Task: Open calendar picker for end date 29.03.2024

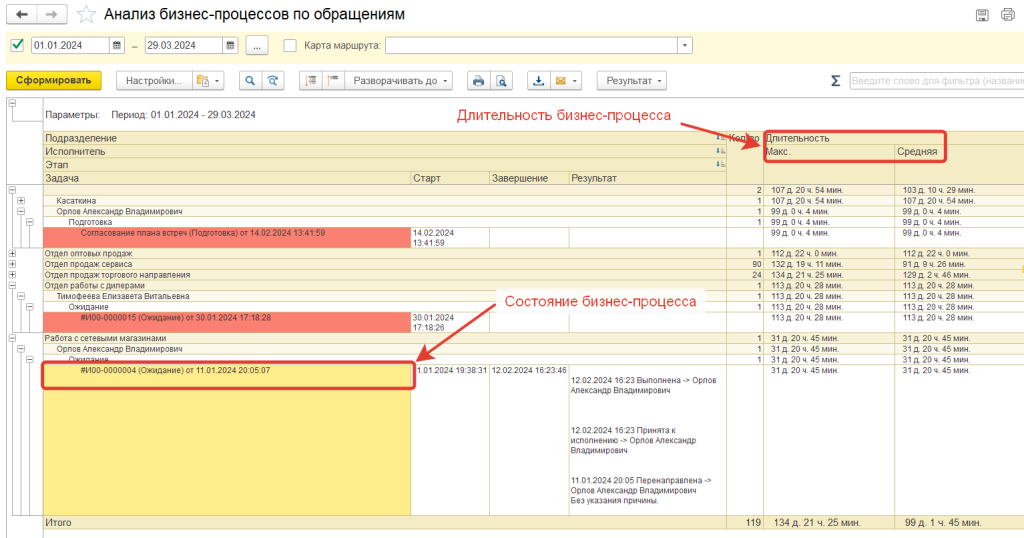Action: 230,45
